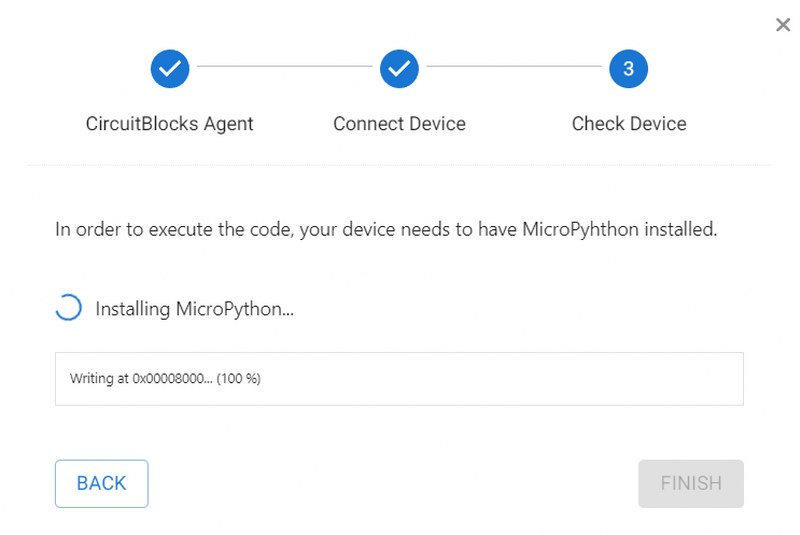Click the CircuitBlocks Agent completed checkmark circle
The height and width of the screenshot is (535, 800).
click(x=170, y=69)
